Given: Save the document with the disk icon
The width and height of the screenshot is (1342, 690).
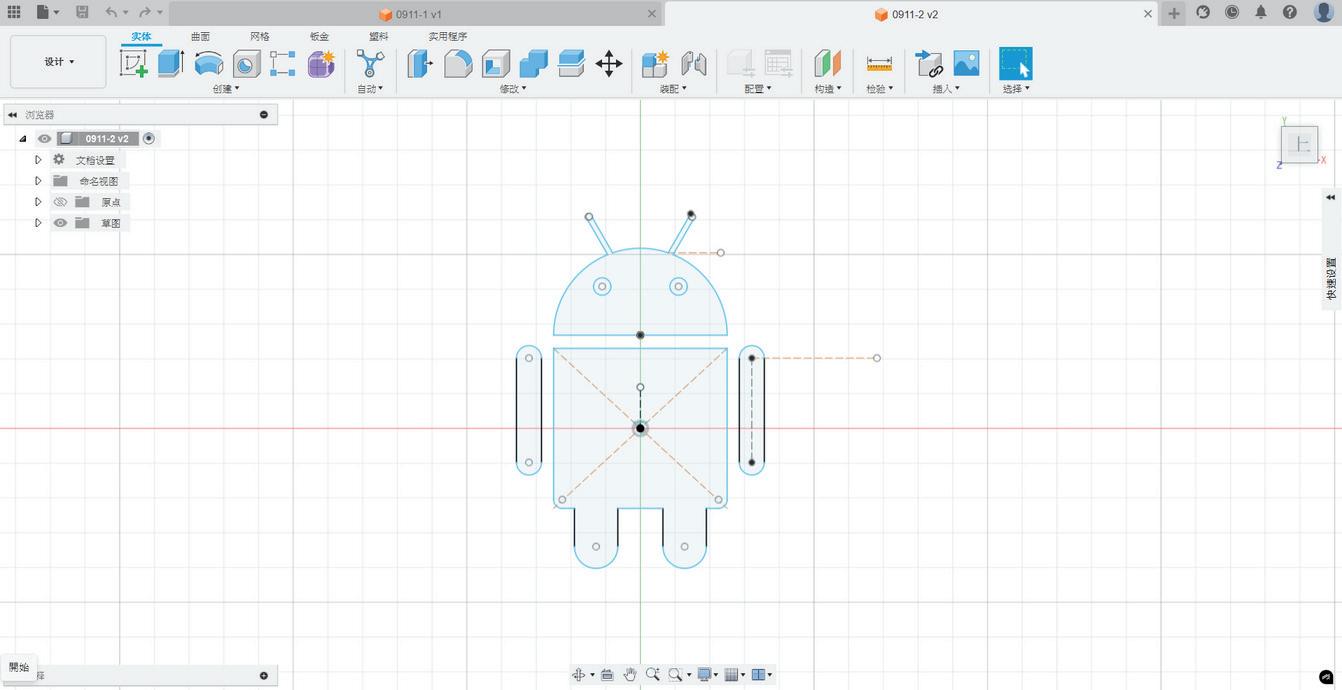Looking at the screenshot, I should [x=82, y=12].
